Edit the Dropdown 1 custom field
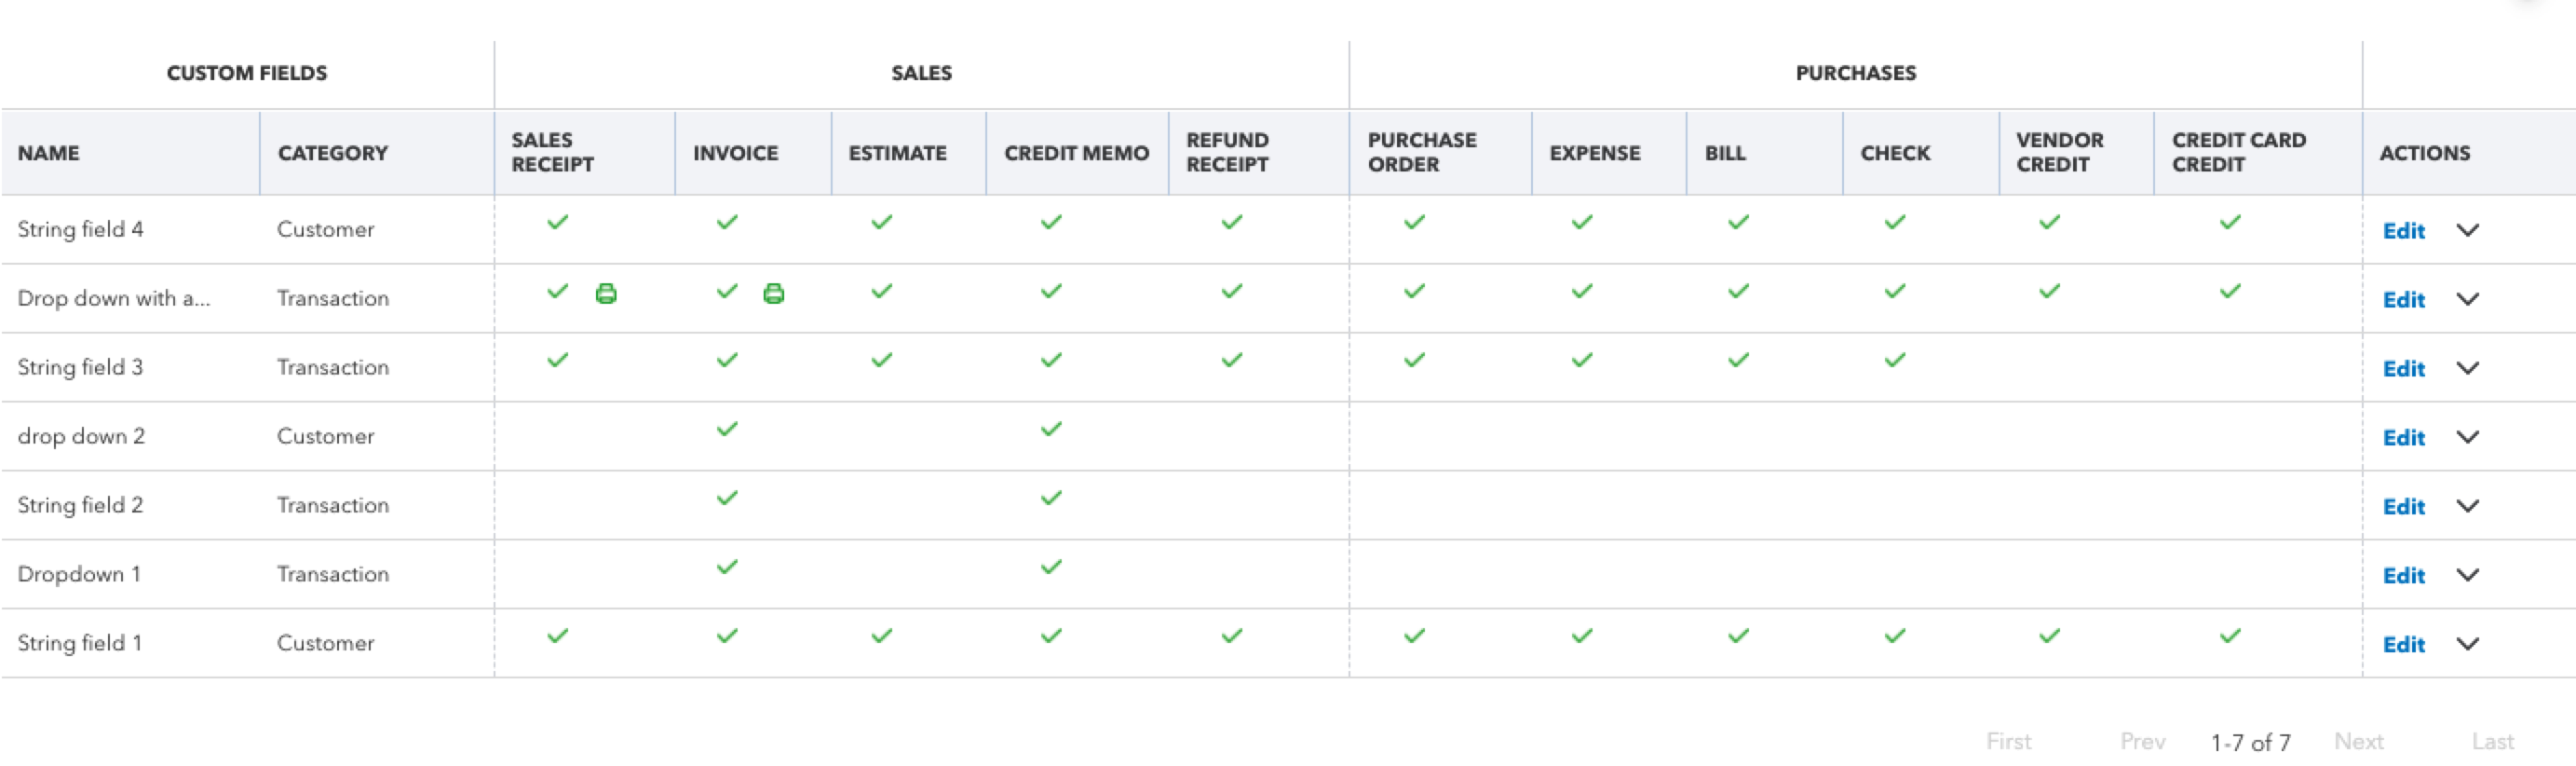2576x766 pixels. click(2403, 575)
